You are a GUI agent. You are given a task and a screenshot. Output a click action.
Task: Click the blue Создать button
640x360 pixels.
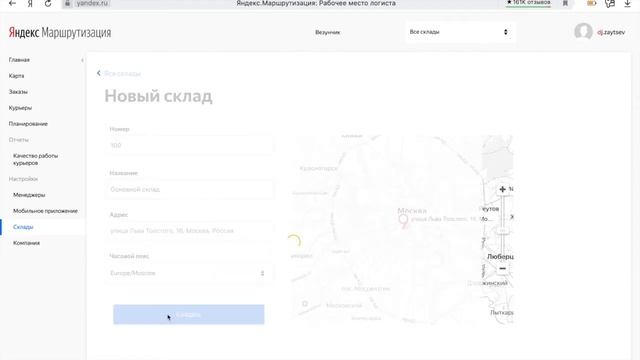(x=189, y=314)
